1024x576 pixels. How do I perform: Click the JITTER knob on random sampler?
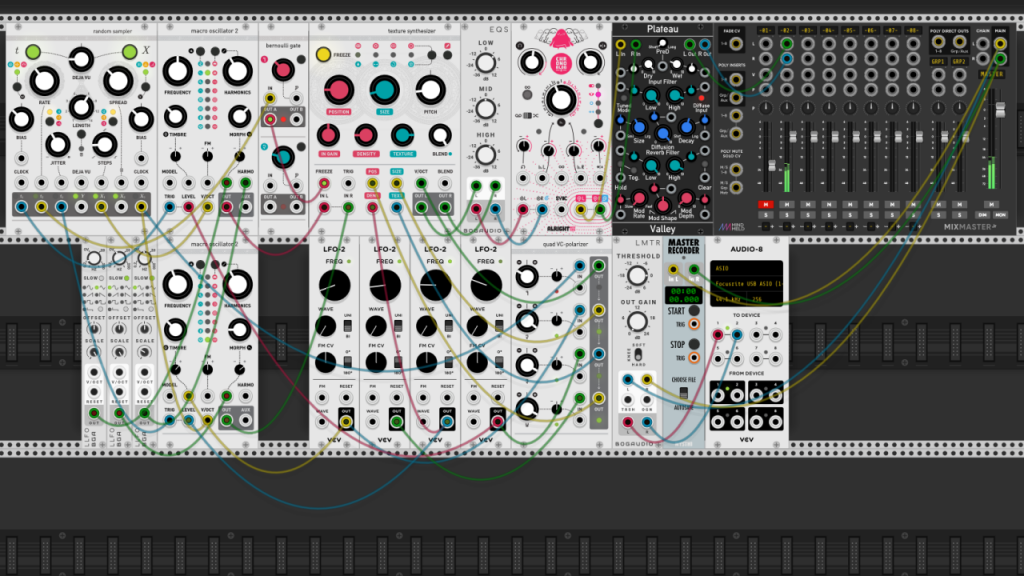(x=57, y=145)
